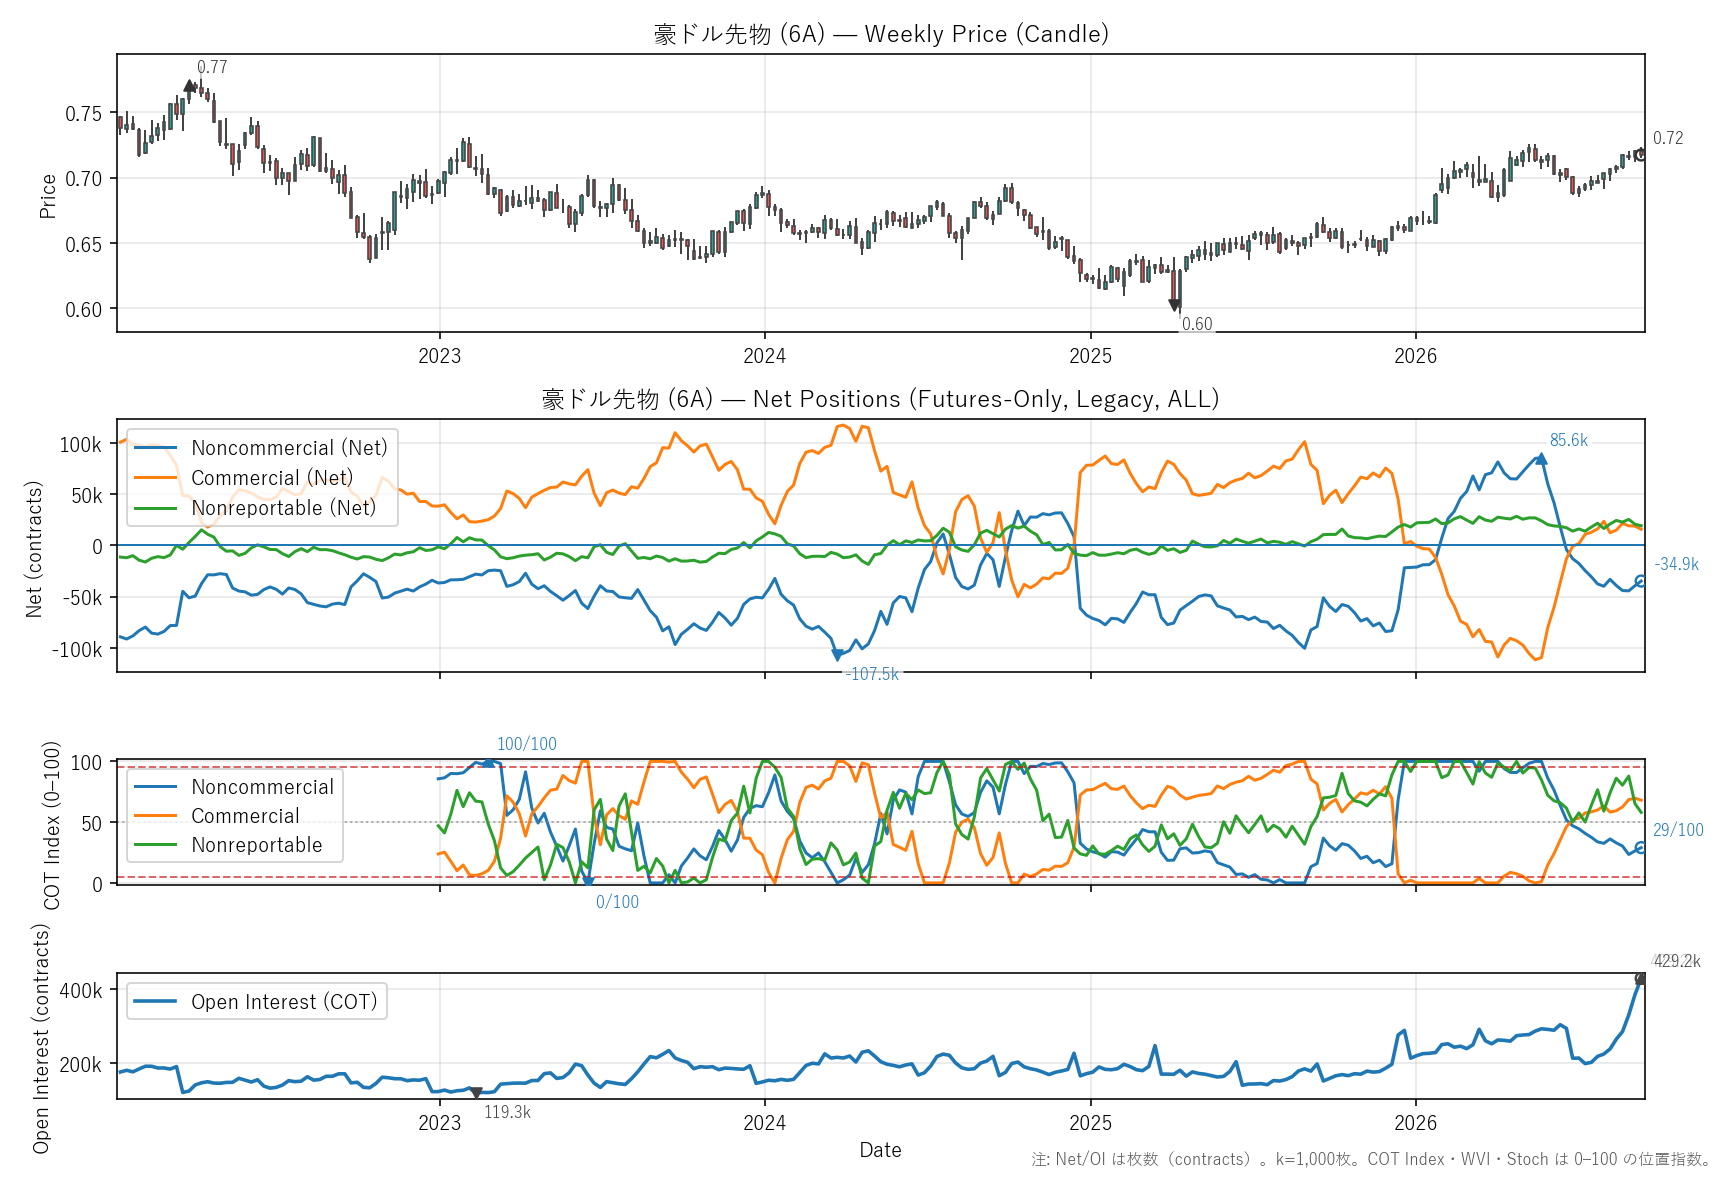Click the Open Interest (COT) legend entry

256,1002
